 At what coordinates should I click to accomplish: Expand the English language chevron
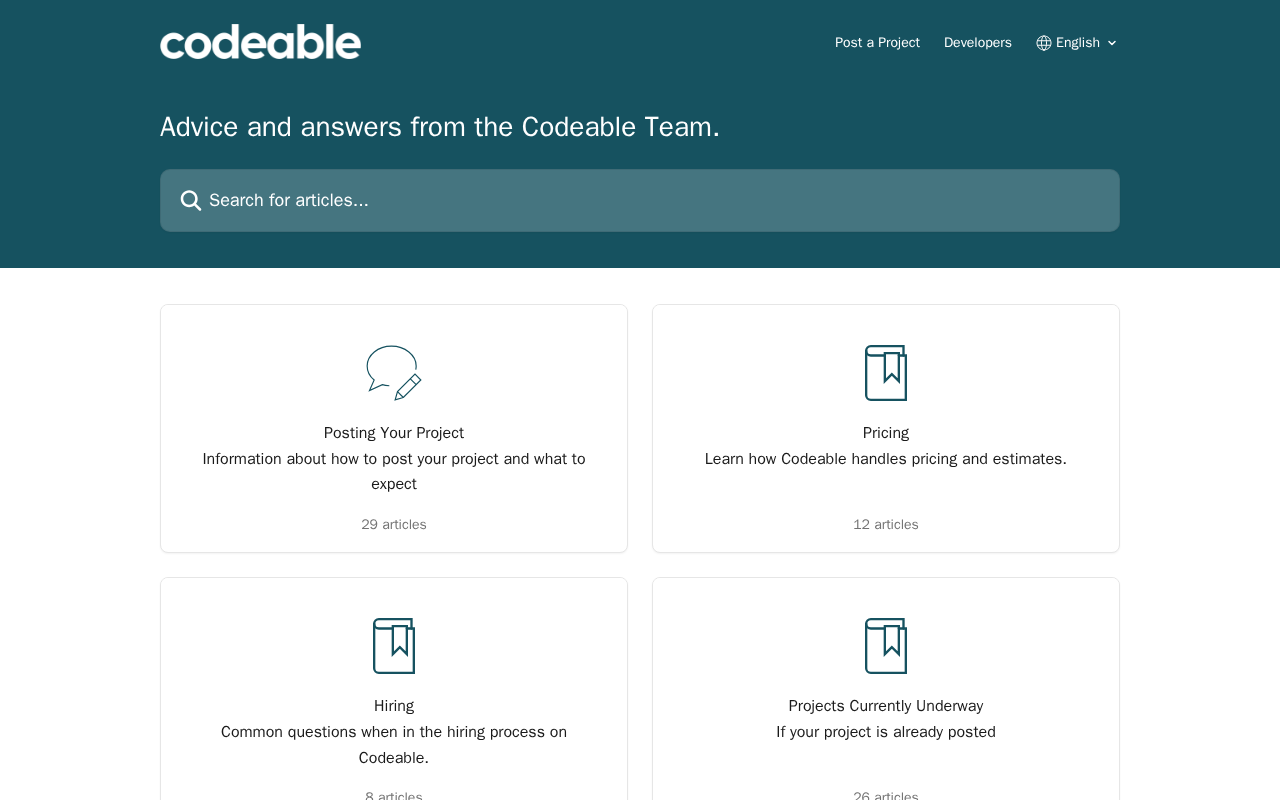(x=1111, y=43)
